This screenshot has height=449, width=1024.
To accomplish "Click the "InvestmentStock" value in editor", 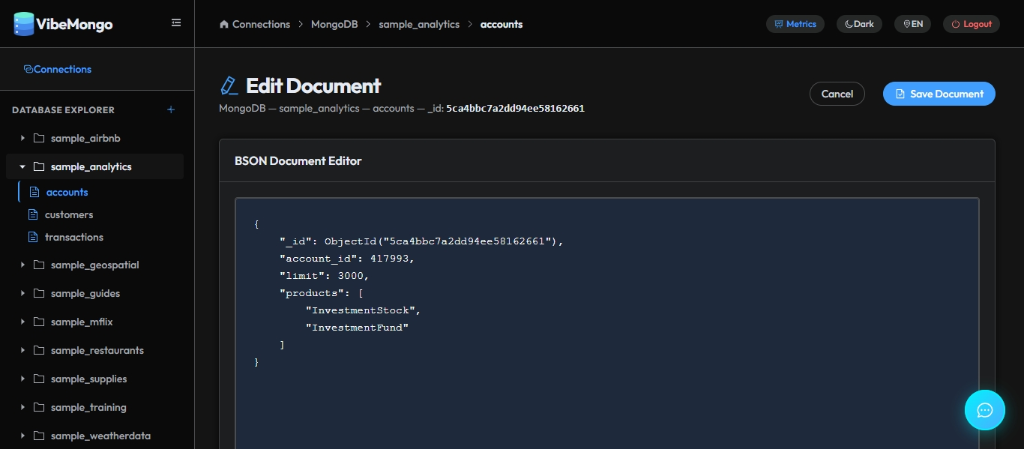I will click(360, 311).
